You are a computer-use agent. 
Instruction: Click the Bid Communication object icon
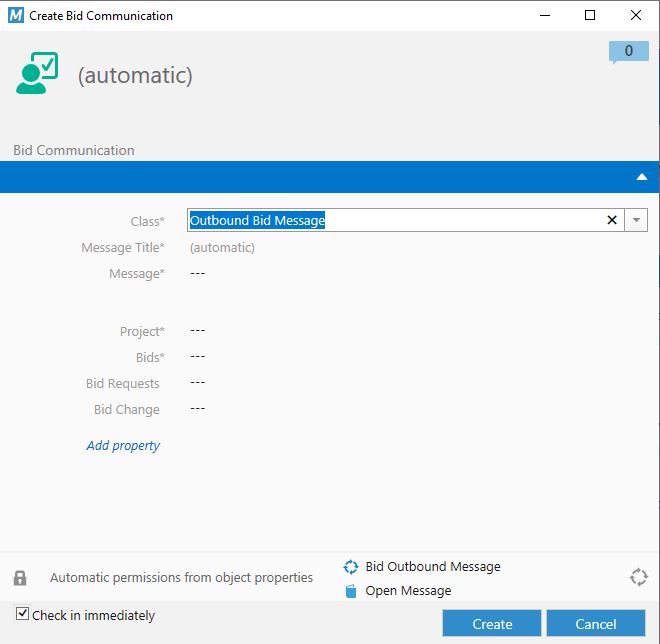click(38, 75)
